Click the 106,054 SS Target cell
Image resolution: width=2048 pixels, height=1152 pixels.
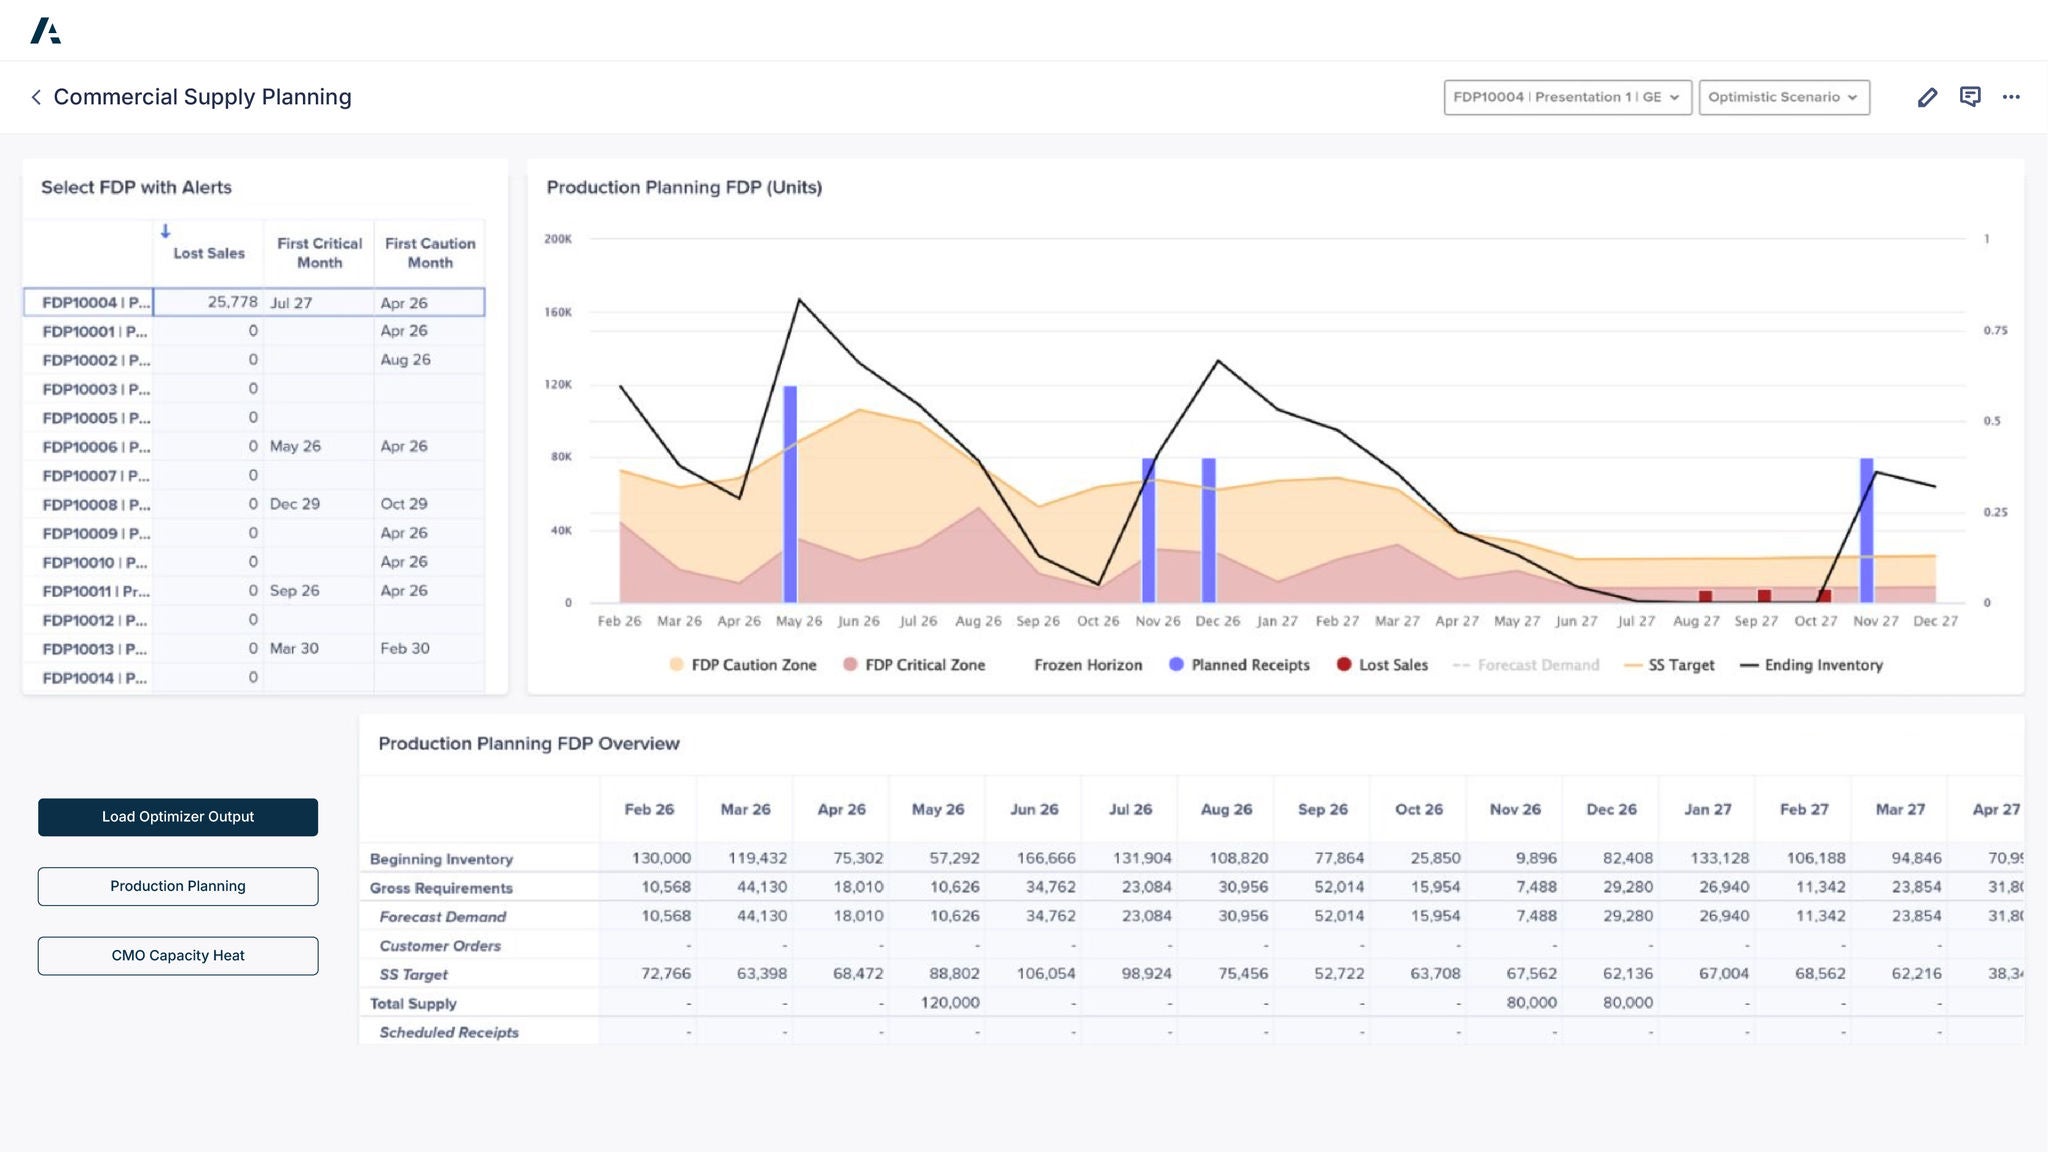[x=1034, y=974]
